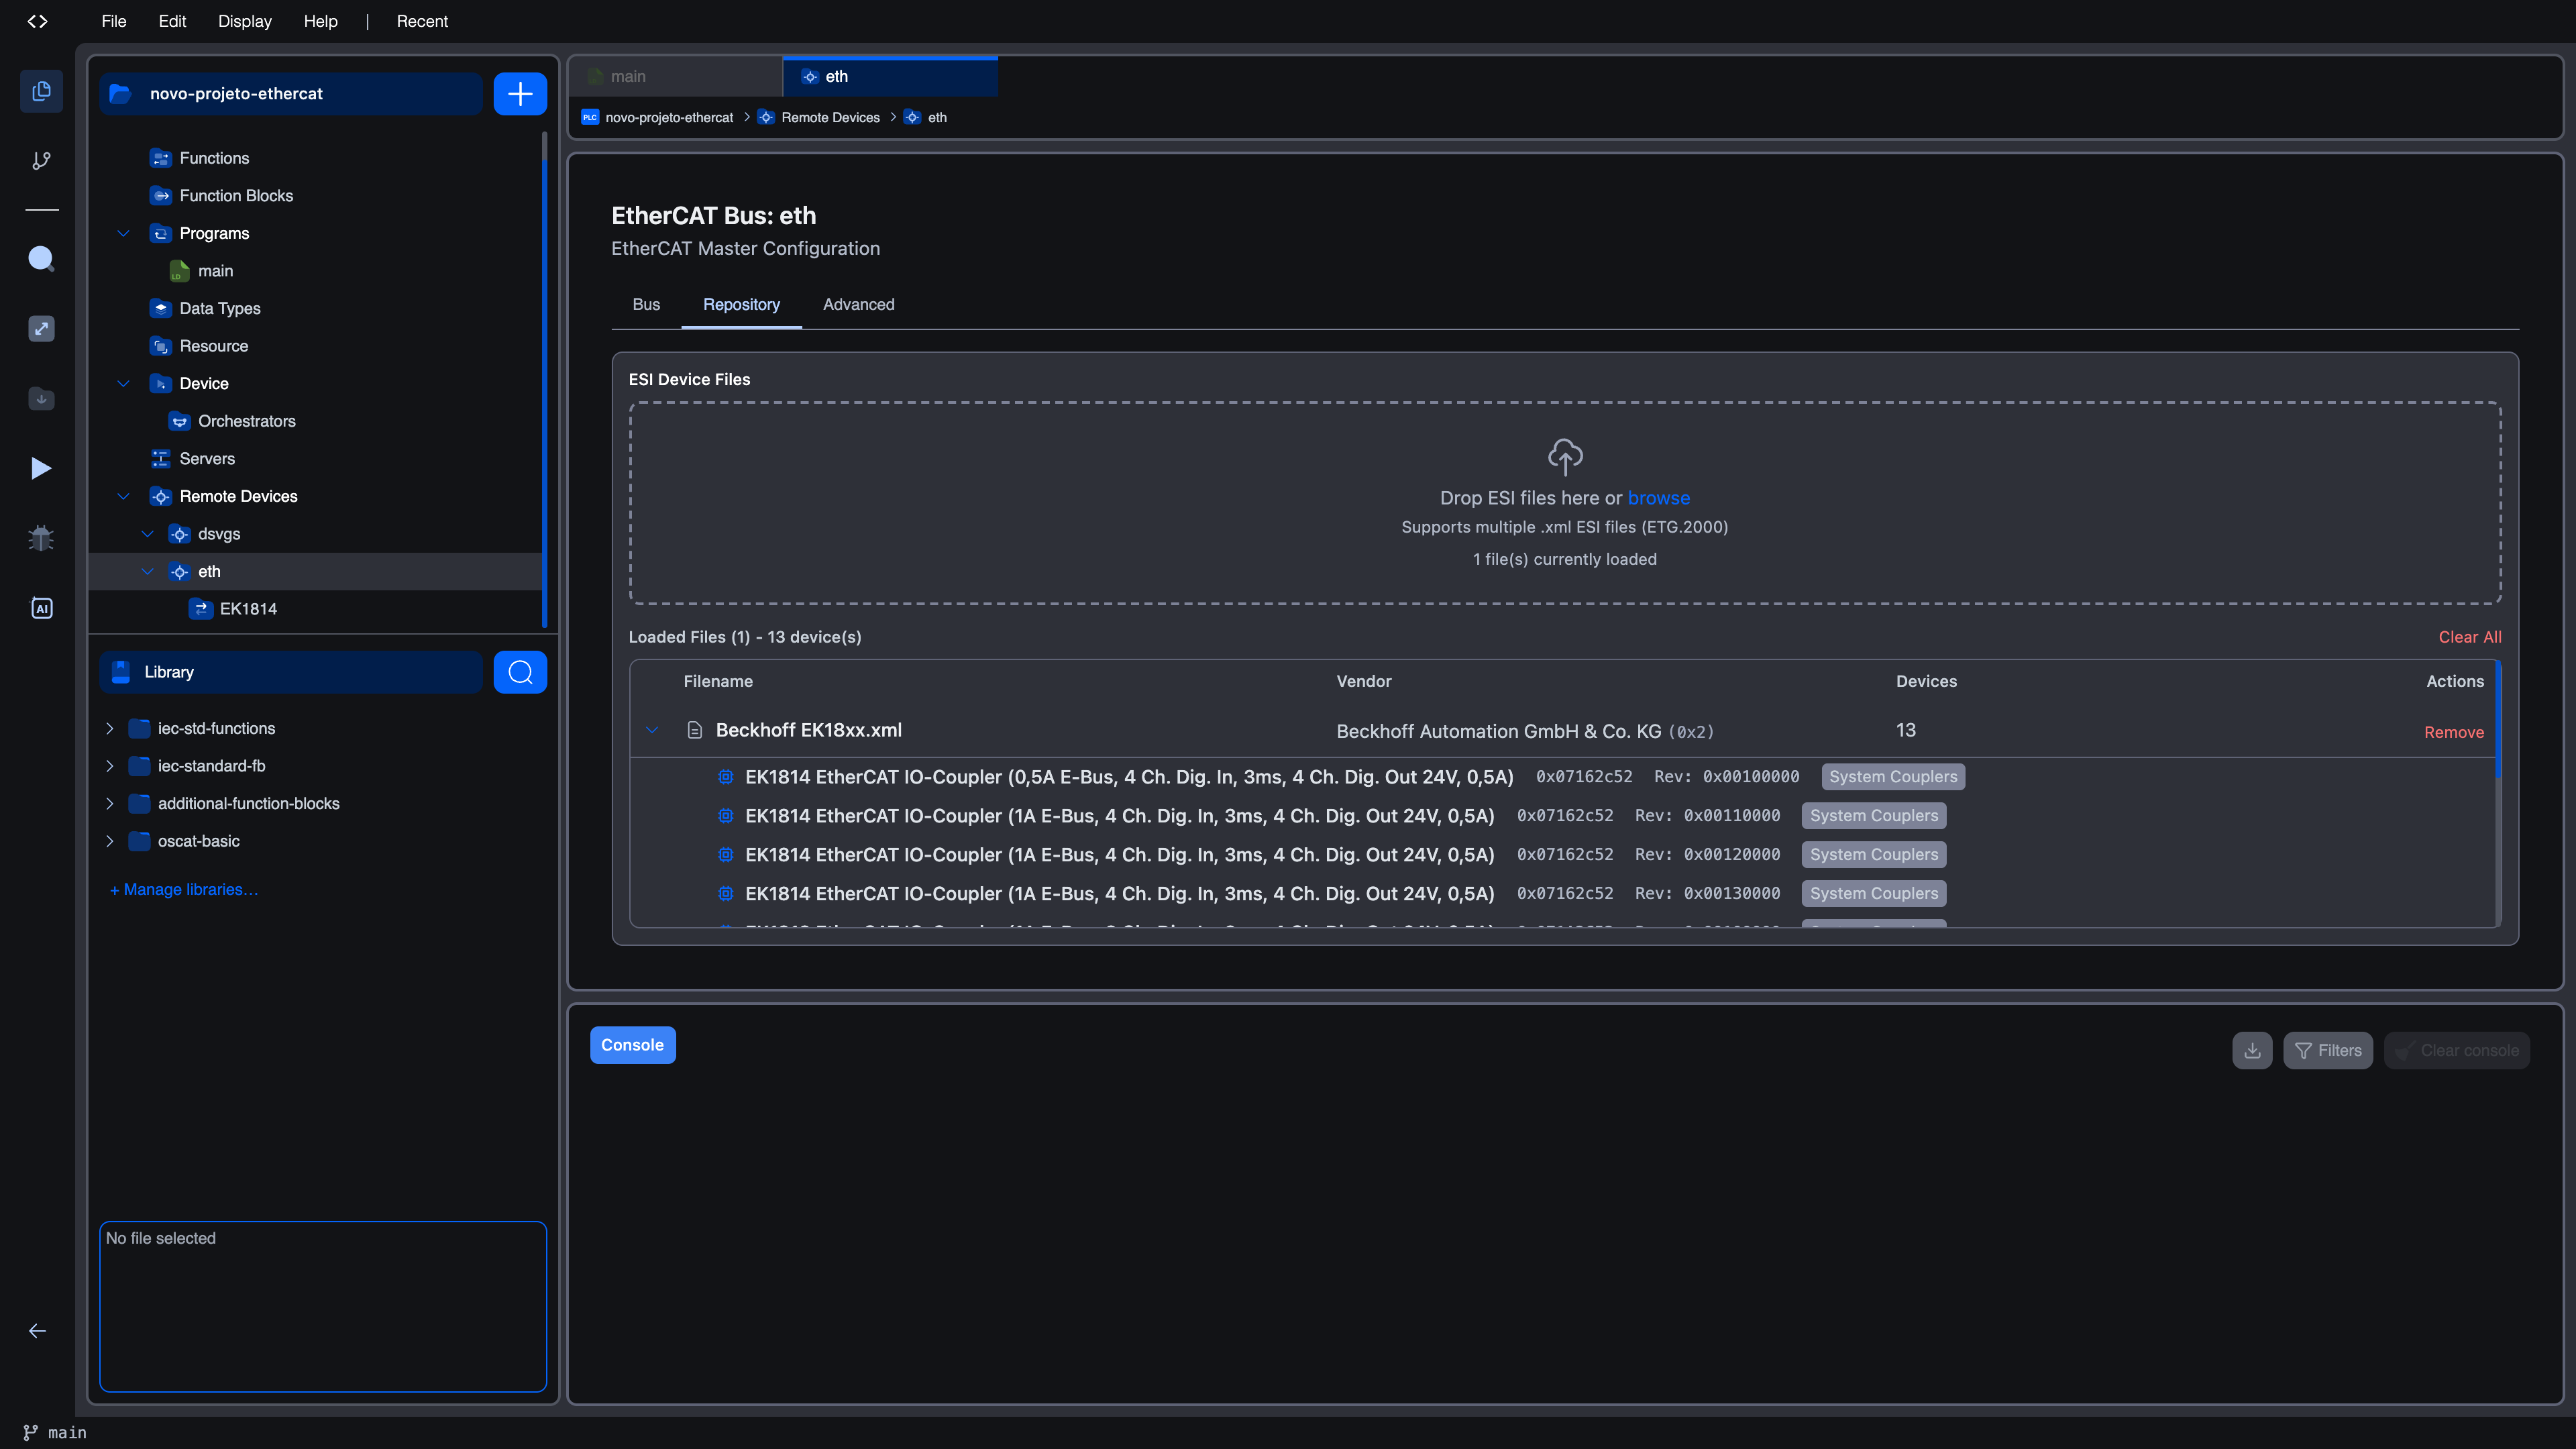This screenshot has height=1449, width=2576.
Task: Open console Filters
Action: [2328, 1050]
